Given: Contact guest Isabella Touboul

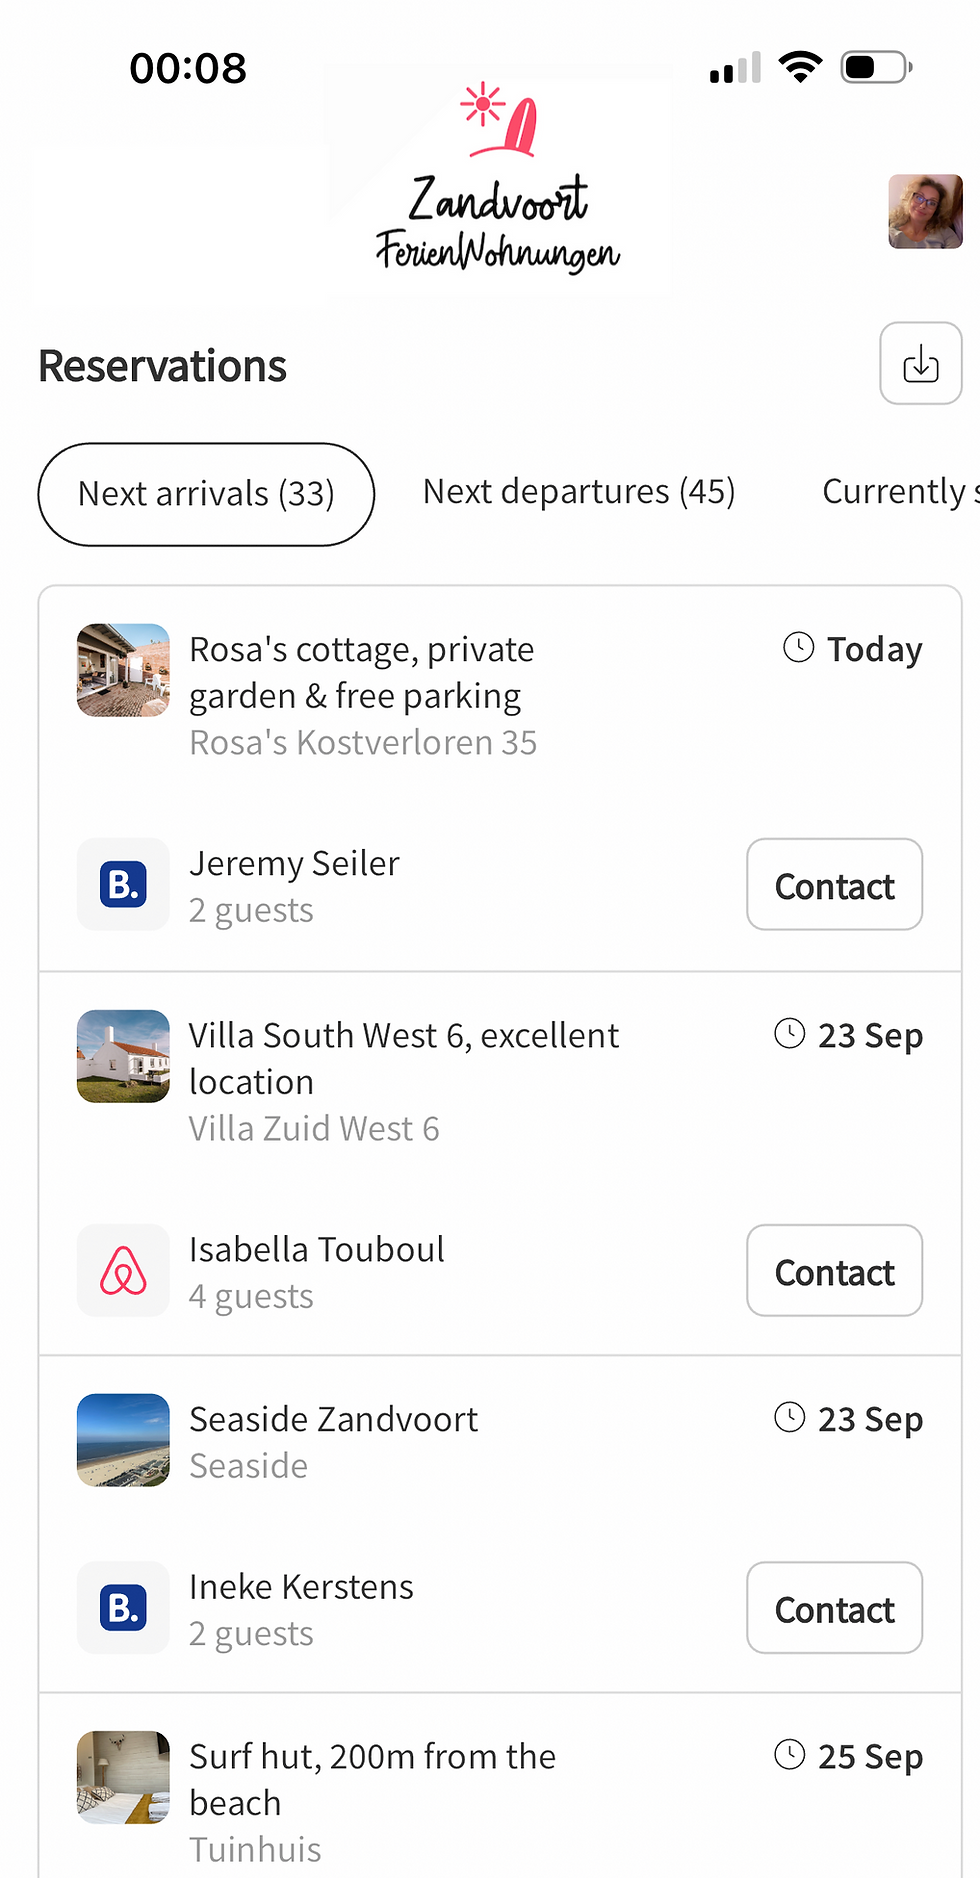Looking at the screenshot, I should [835, 1271].
